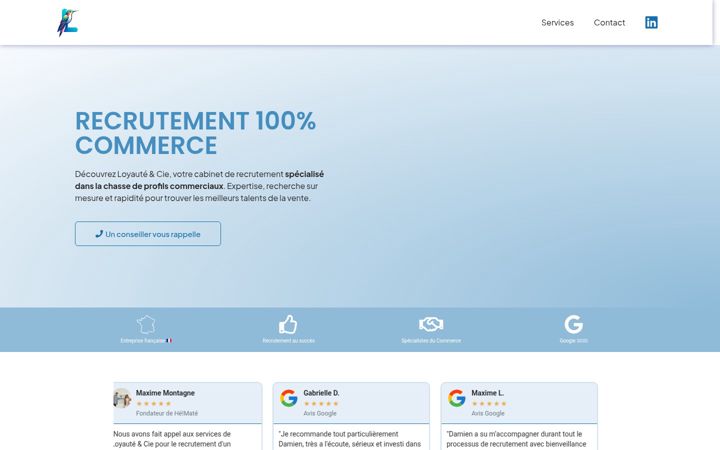Click Maxime Montagne's profile photo
The image size is (720, 450).
122,398
